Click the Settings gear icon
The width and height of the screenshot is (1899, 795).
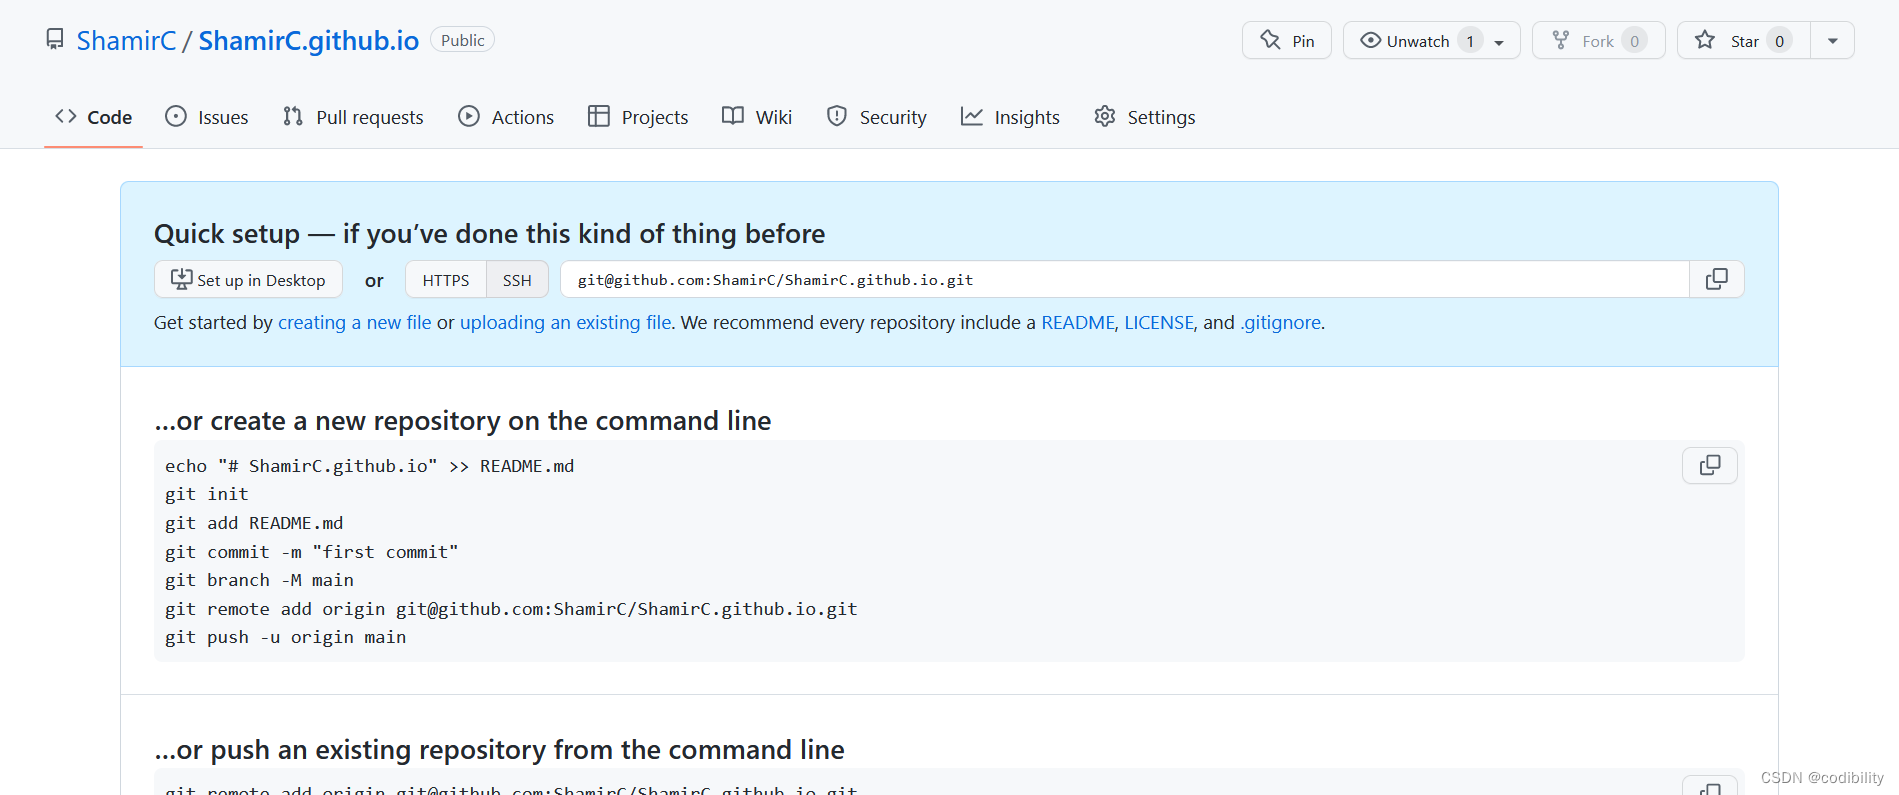[1105, 116]
